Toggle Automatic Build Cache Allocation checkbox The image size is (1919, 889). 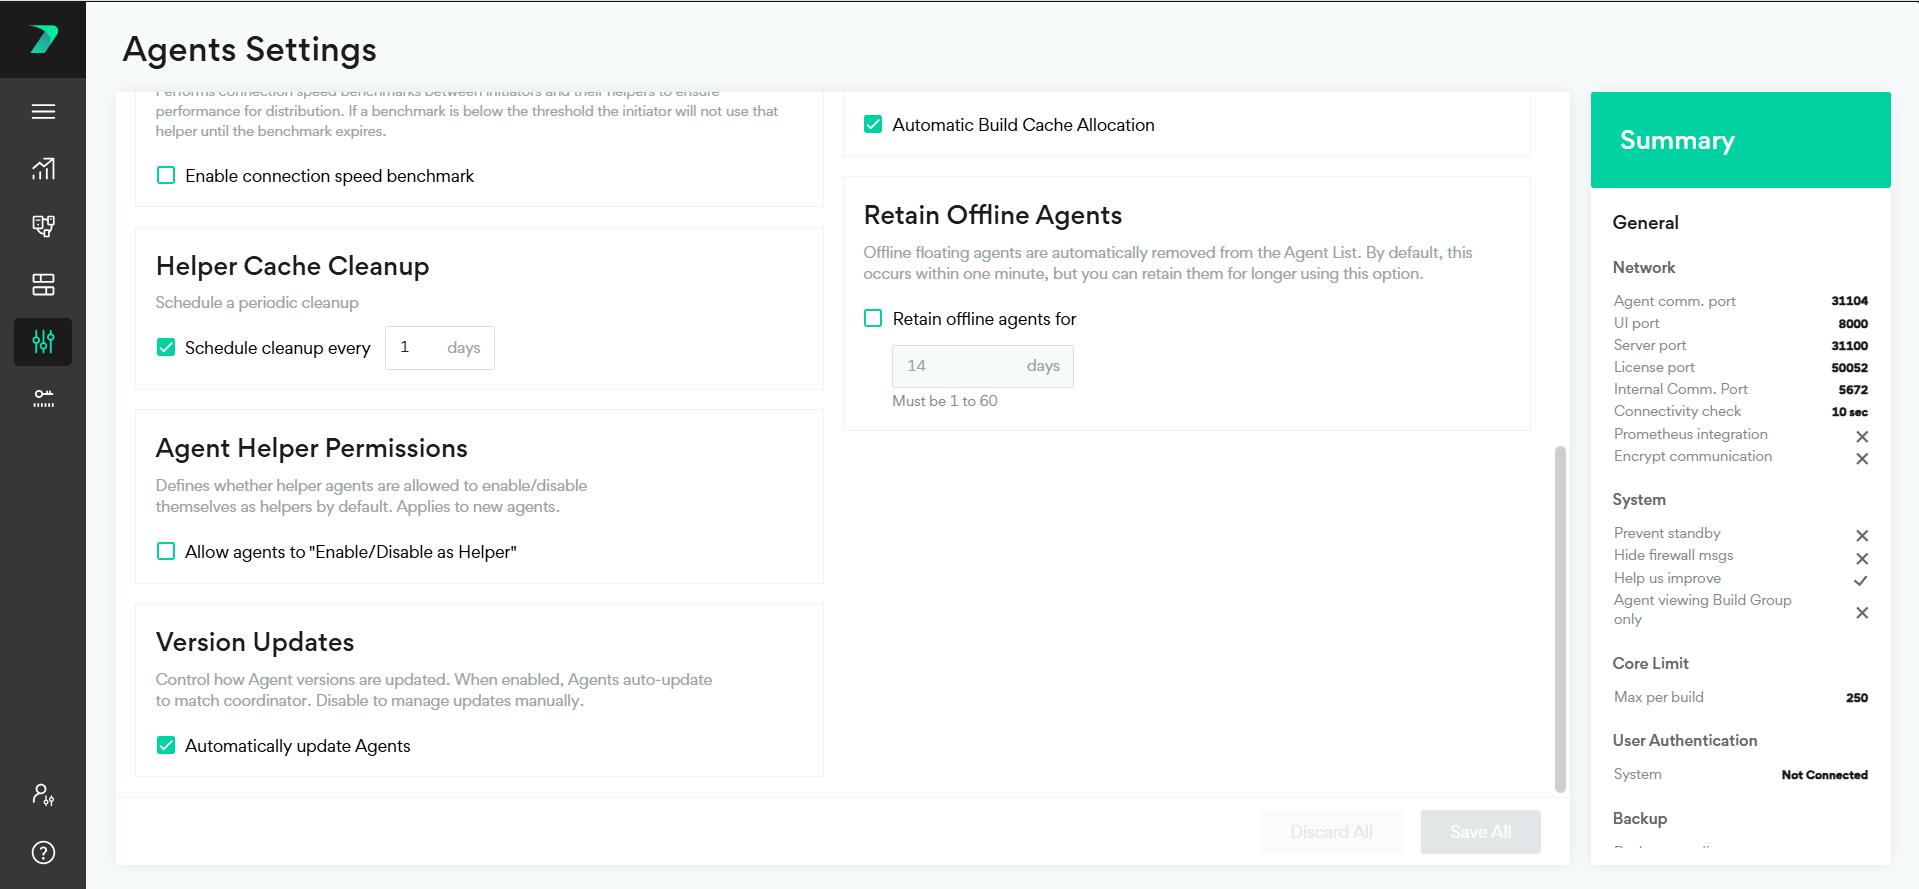pos(873,125)
